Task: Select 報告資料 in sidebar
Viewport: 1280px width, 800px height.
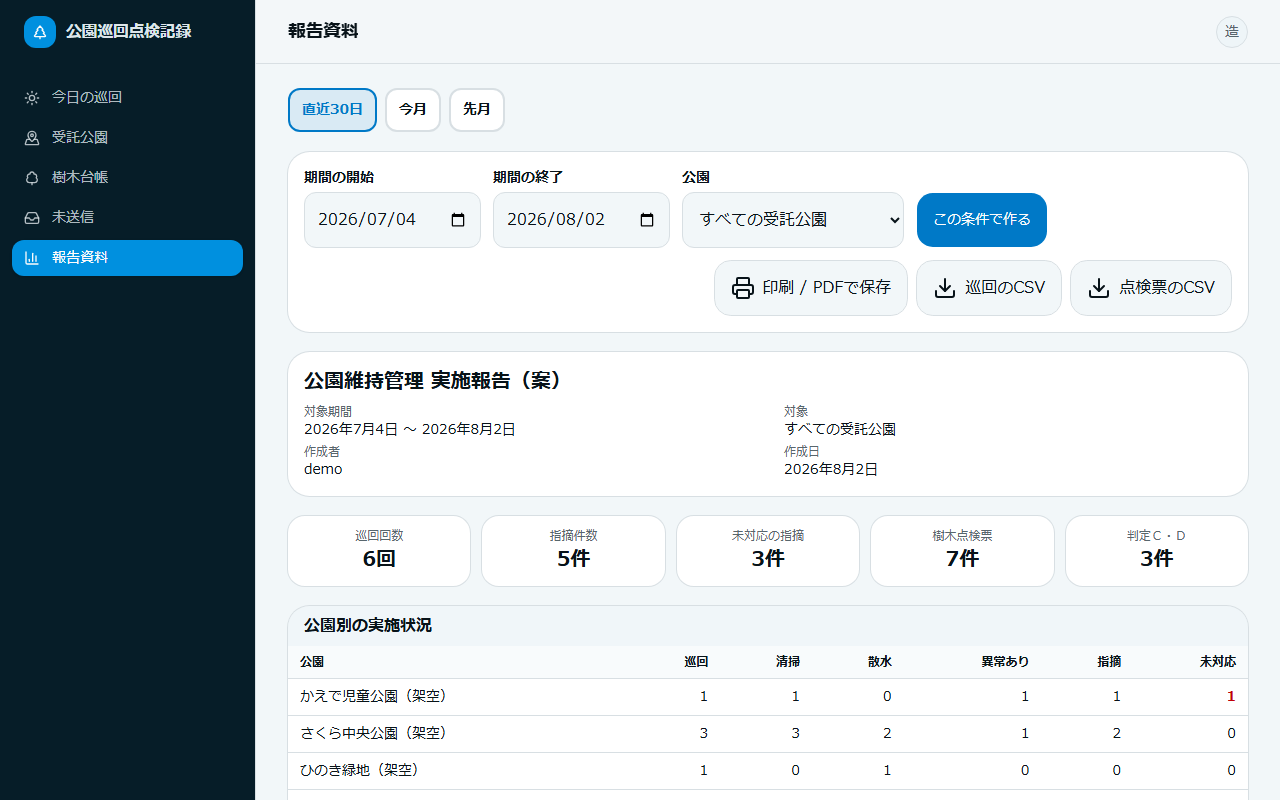Action: [x=127, y=258]
